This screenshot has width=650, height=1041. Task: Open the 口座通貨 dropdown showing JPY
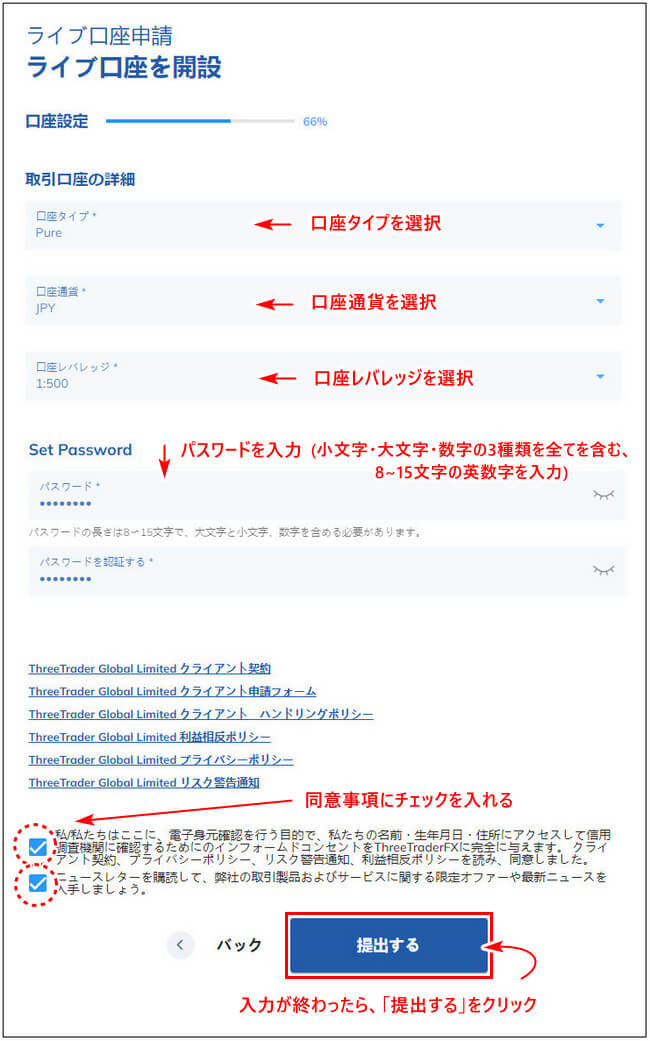pyautogui.click(x=323, y=301)
